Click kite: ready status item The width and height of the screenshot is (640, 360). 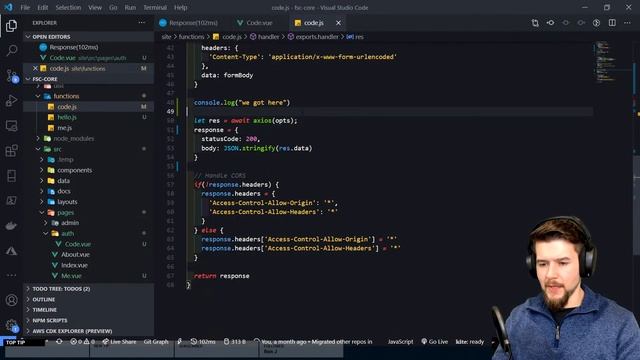pos(470,342)
